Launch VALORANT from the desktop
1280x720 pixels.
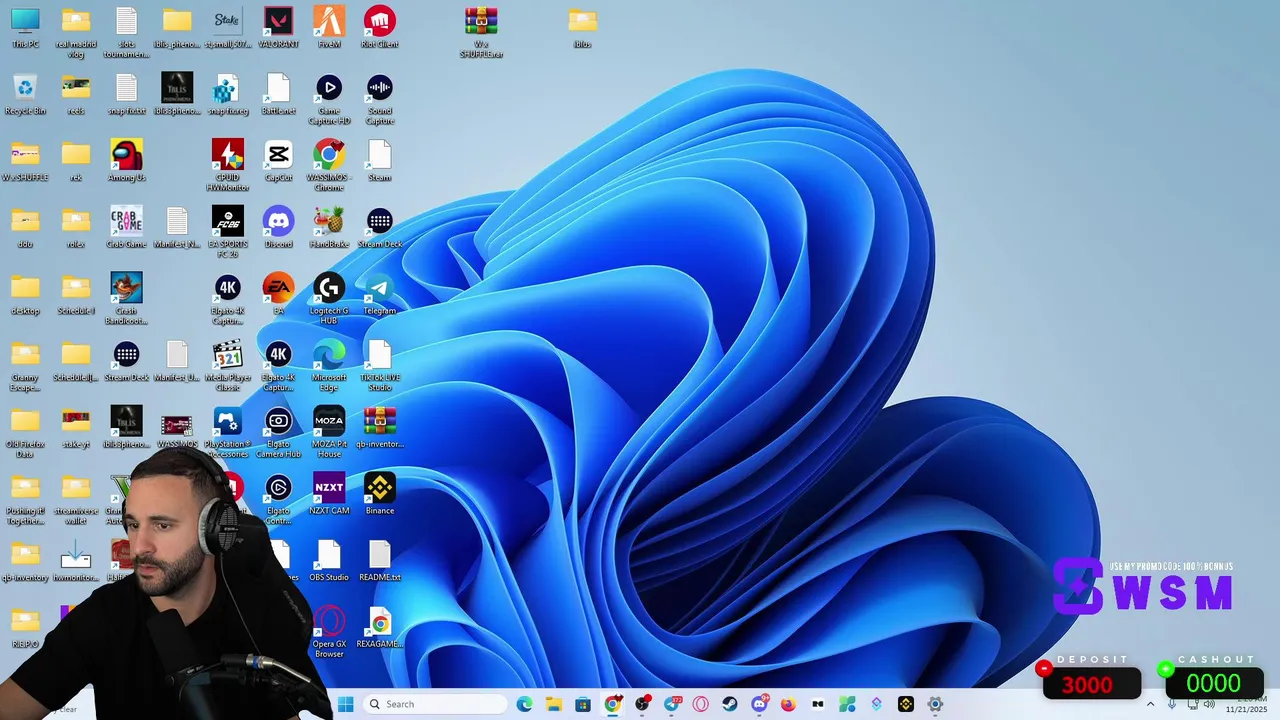pos(278,28)
